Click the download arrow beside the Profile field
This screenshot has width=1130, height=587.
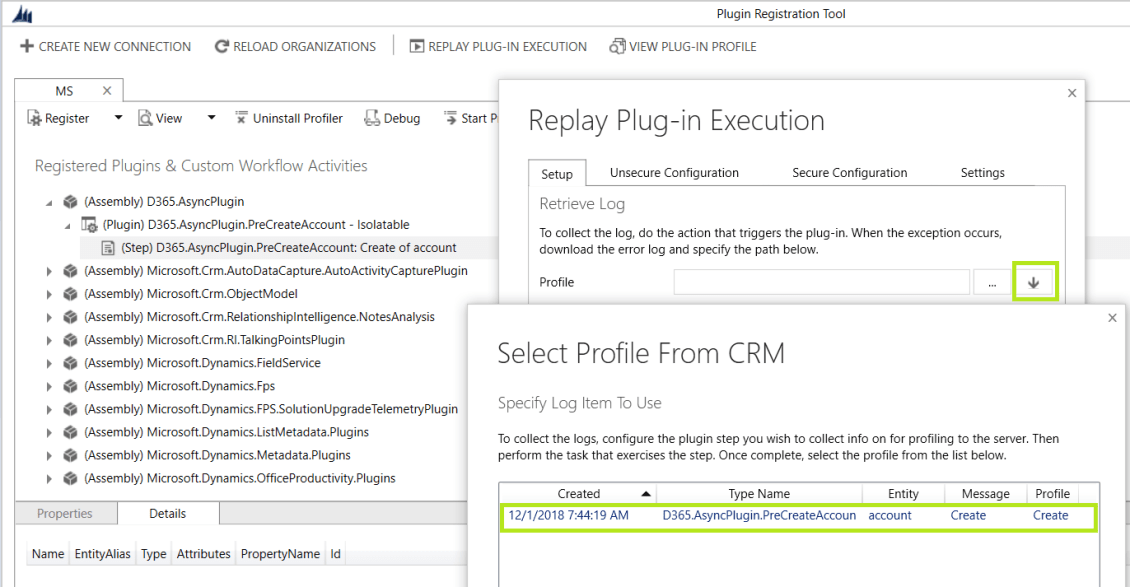tap(1035, 281)
